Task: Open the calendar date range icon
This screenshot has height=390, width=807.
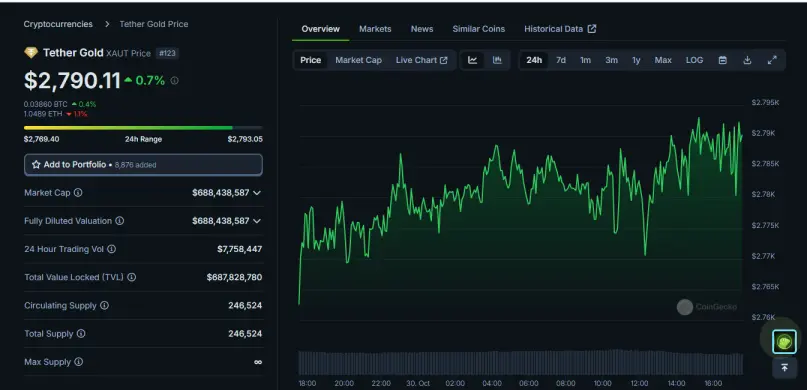Action: point(723,60)
